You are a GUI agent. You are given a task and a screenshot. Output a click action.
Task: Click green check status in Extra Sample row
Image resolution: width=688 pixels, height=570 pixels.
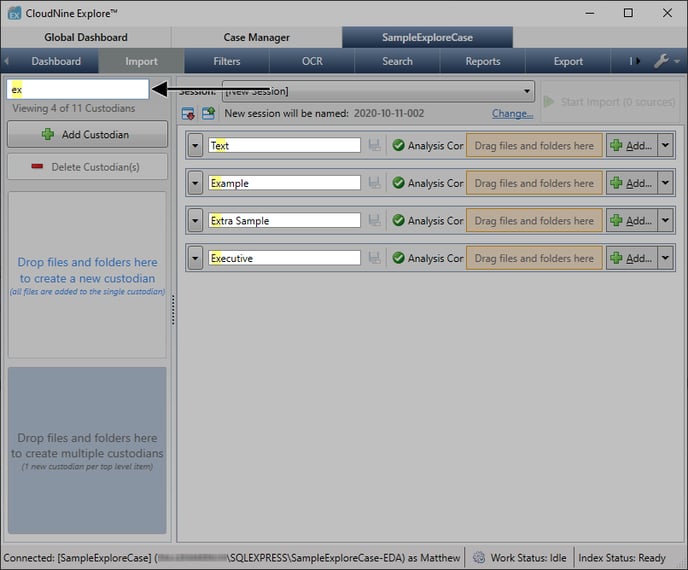click(x=398, y=220)
